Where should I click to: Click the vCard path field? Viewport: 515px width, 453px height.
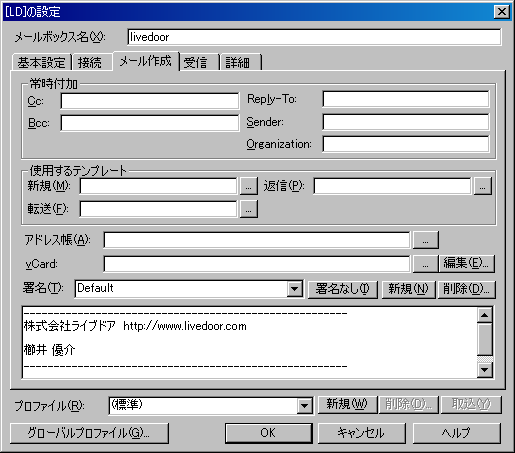(x=257, y=264)
